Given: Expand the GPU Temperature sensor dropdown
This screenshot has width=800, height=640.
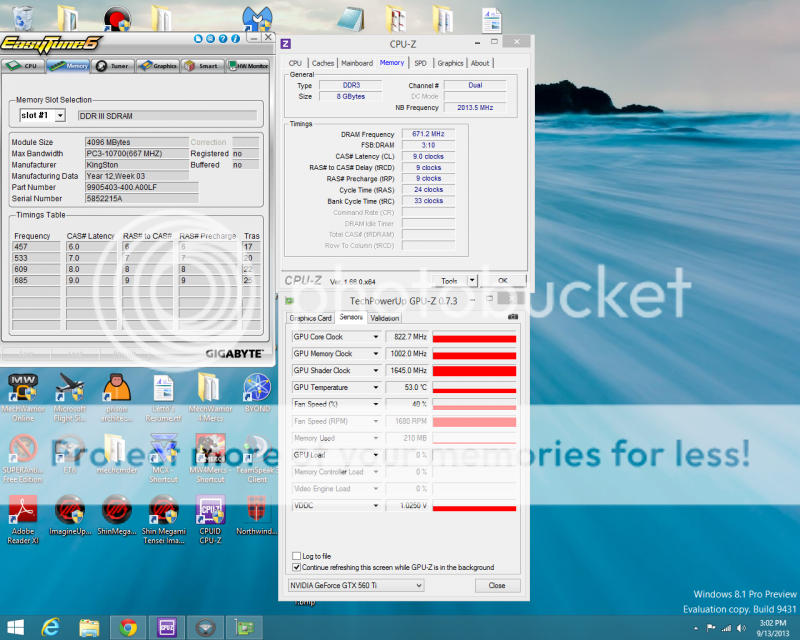Looking at the screenshot, I should pyautogui.click(x=376, y=388).
